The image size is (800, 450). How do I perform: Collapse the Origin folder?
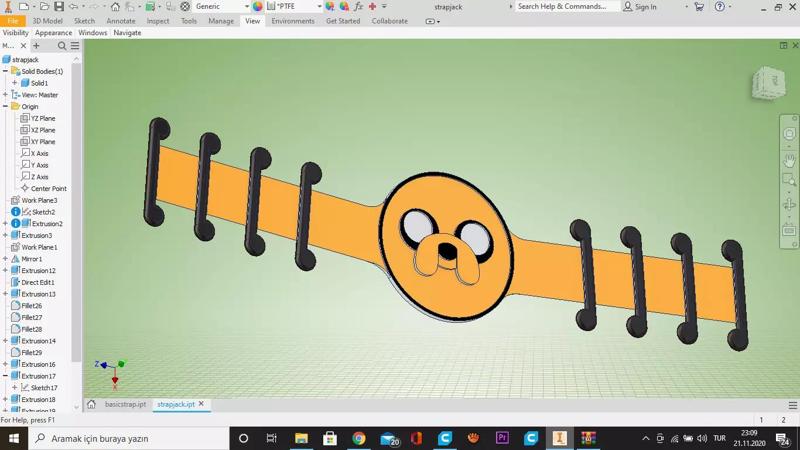(5, 107)
